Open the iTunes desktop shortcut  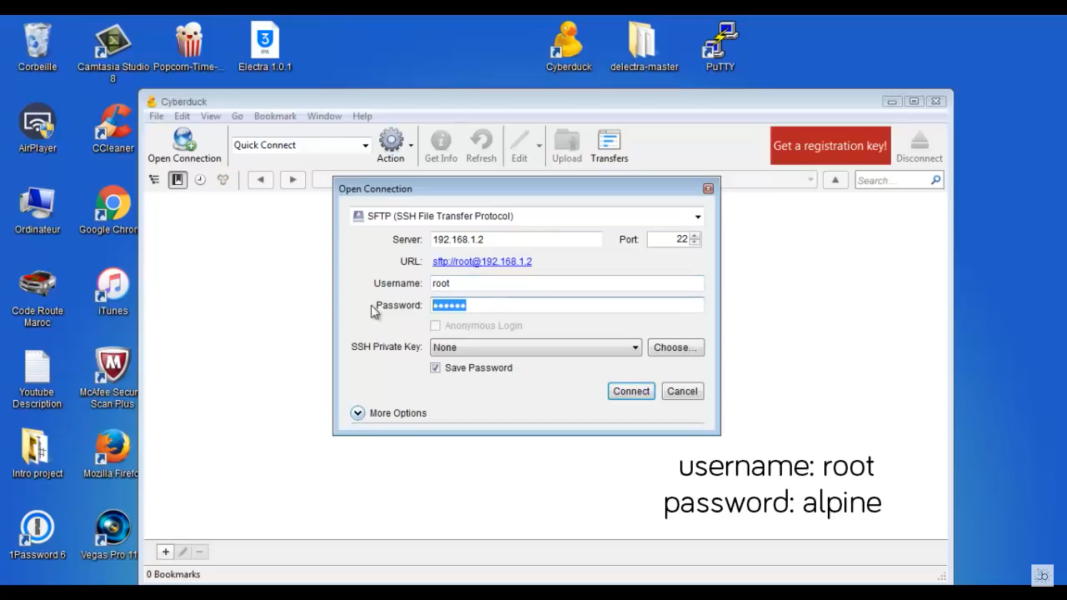113,292
